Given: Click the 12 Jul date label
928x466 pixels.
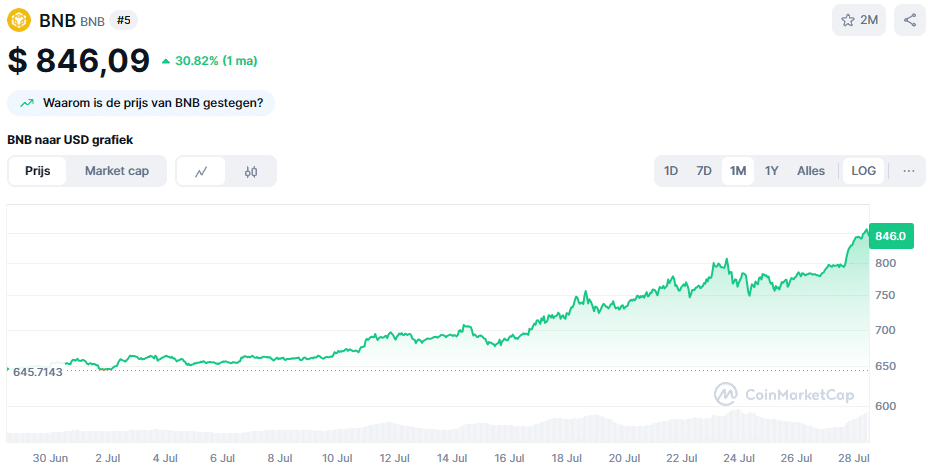Looking at the screenshot, I should pyautogui.click(x=394, y=458).
